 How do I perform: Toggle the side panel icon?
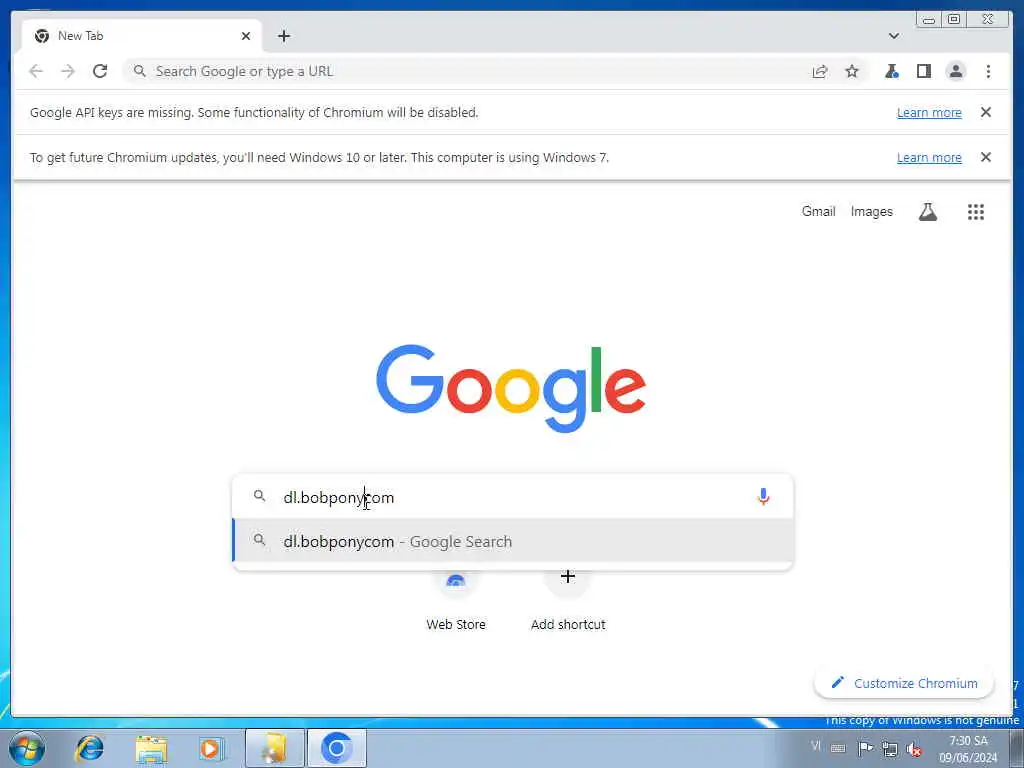pos(923,71)
